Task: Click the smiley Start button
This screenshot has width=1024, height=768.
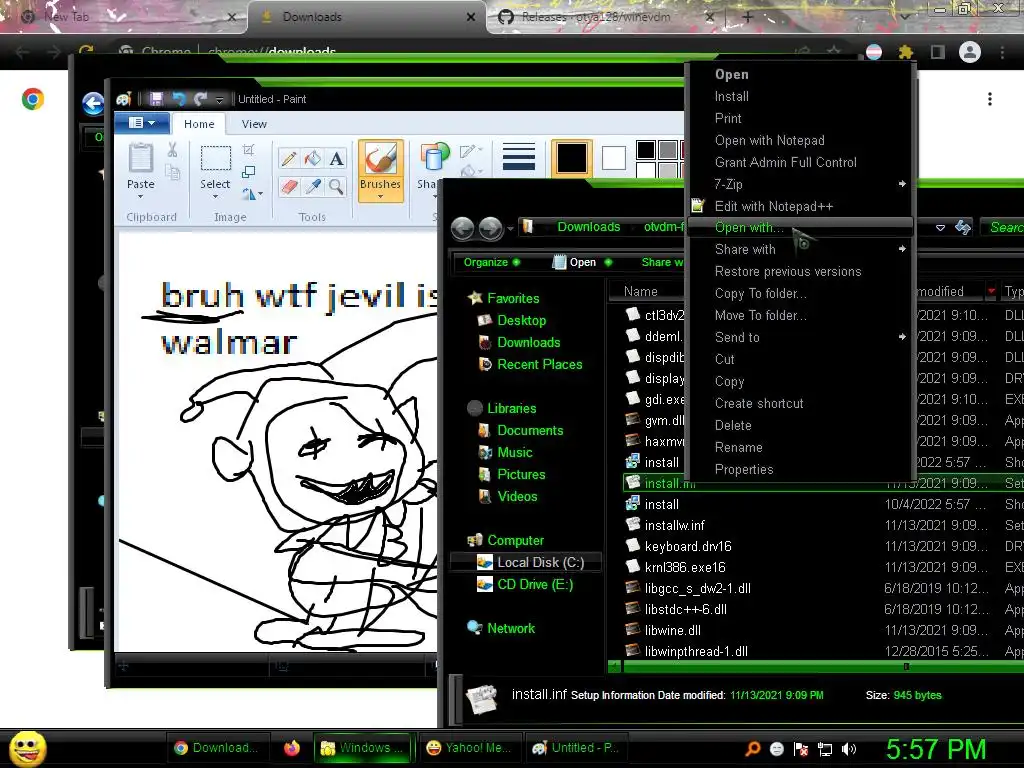Action: (27, 748)
